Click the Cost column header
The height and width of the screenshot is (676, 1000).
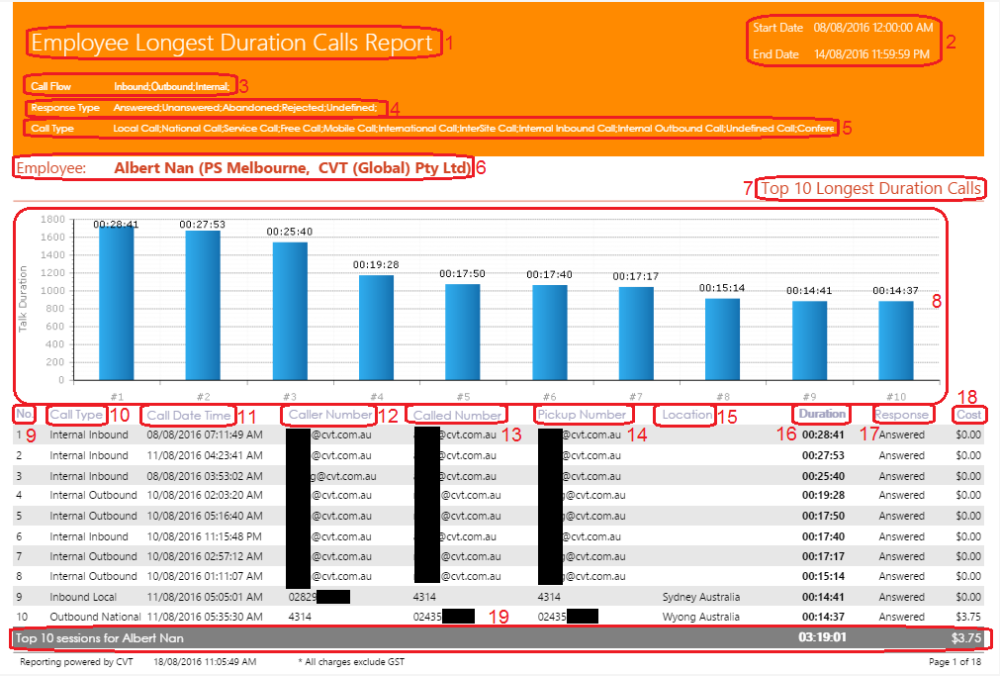[x=968, y=415]
